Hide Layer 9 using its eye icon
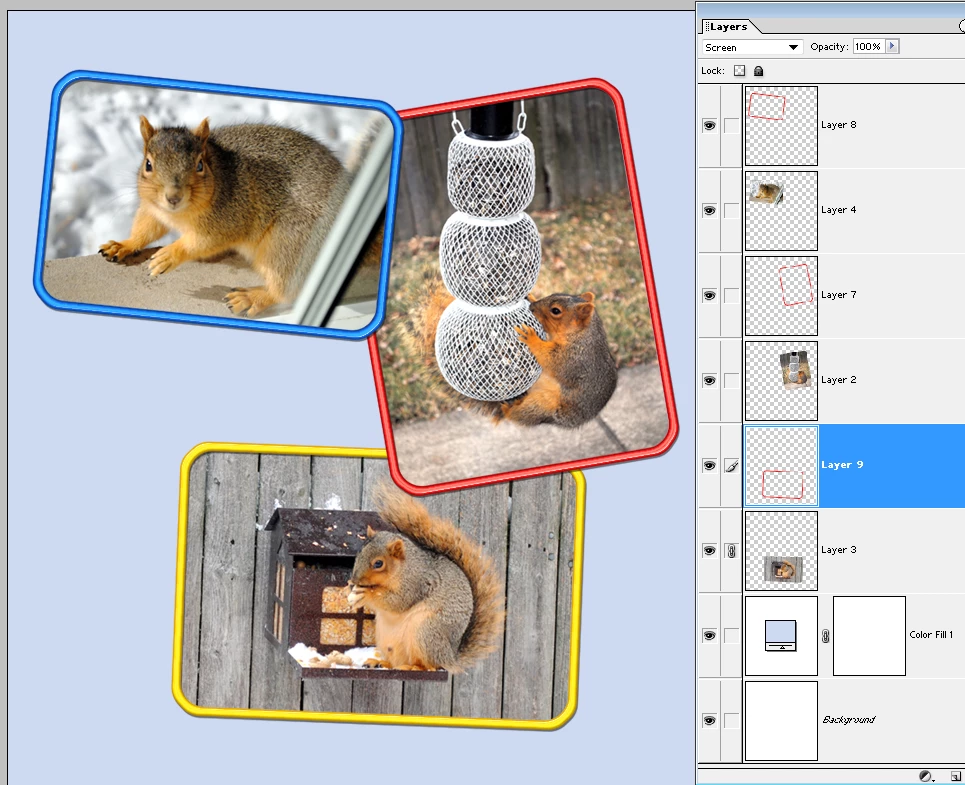Image resolution: width=965 pixels, height=785 pixels. (x=710, y=465)
